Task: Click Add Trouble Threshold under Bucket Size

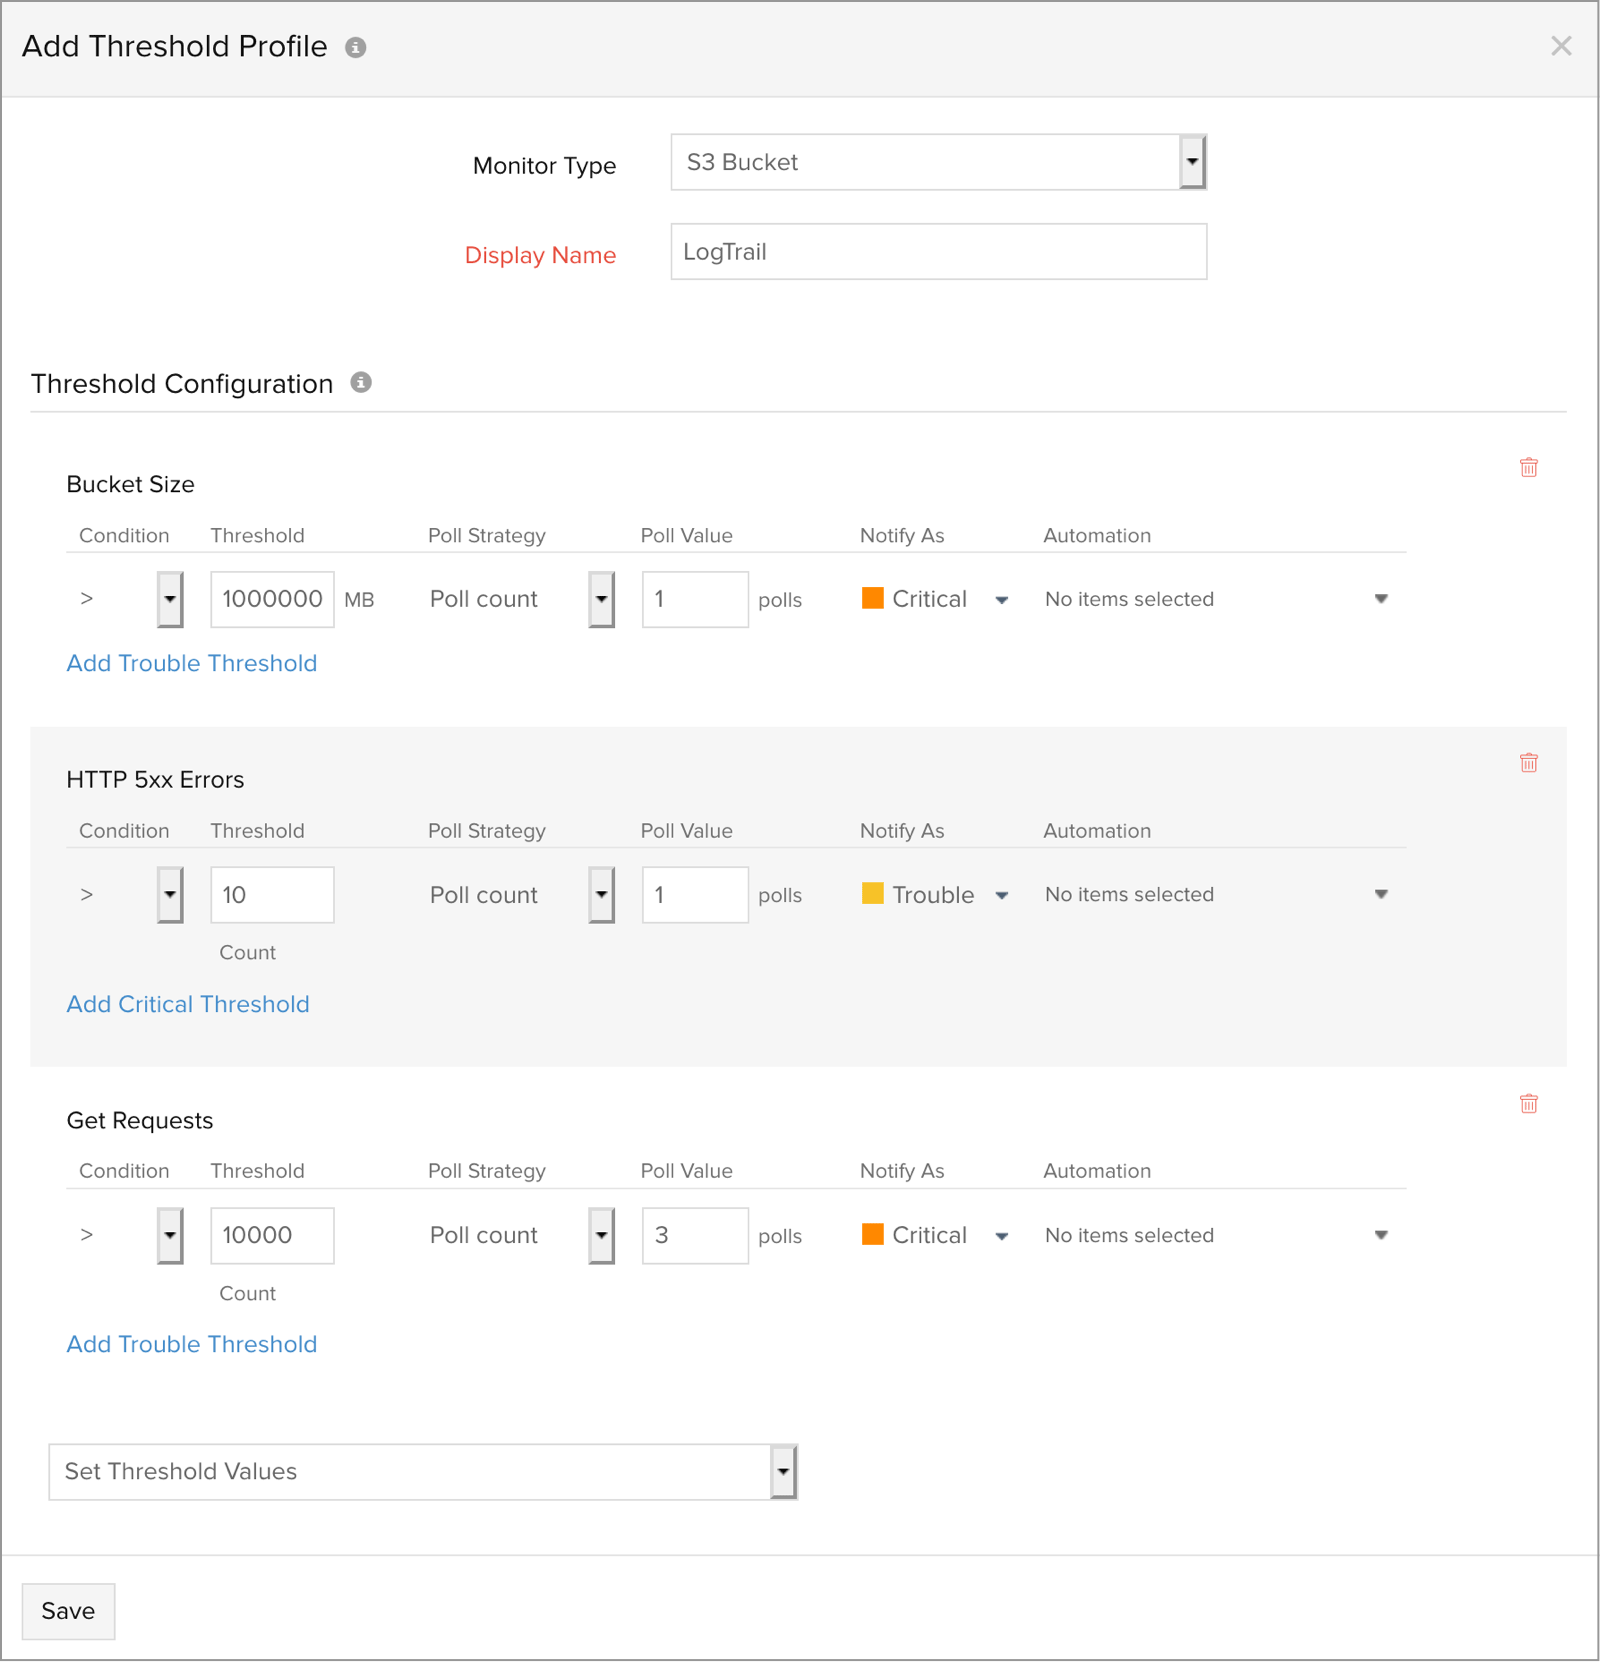Action: [x=191, y=662]
